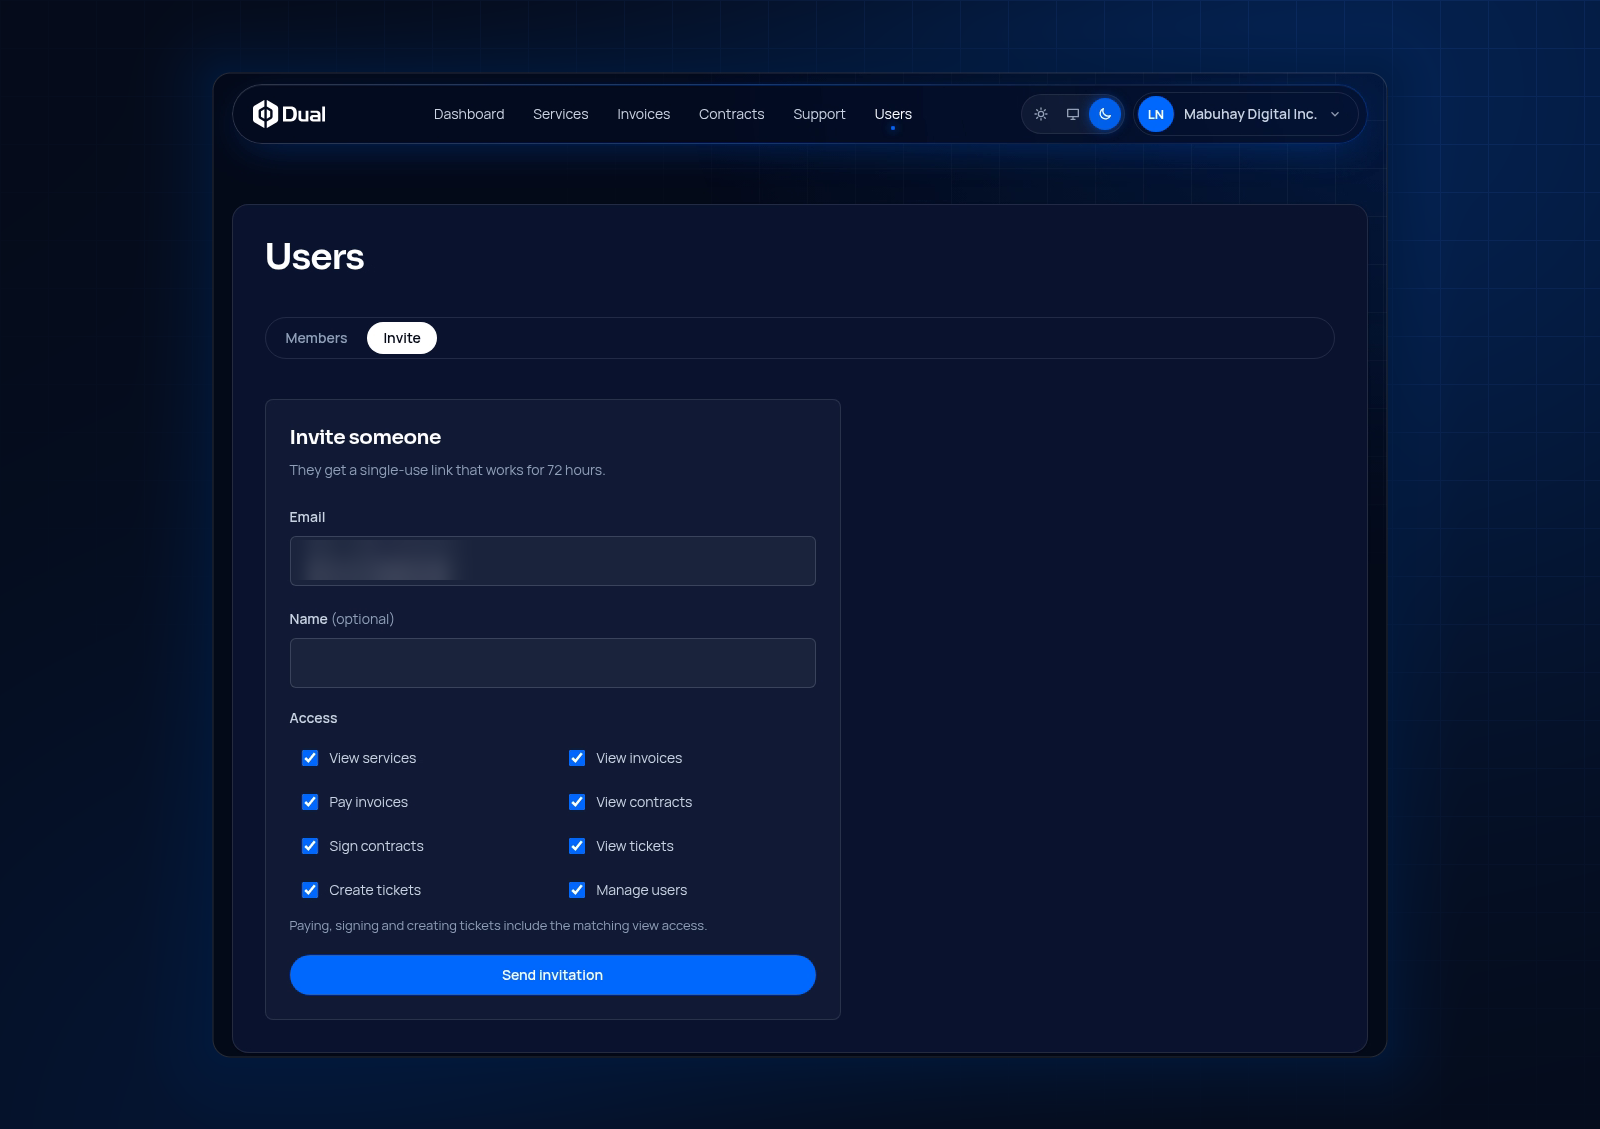This screenshot has height=1129, width=1600.
Task: Click the Invite someone heading
Action: 365,437
